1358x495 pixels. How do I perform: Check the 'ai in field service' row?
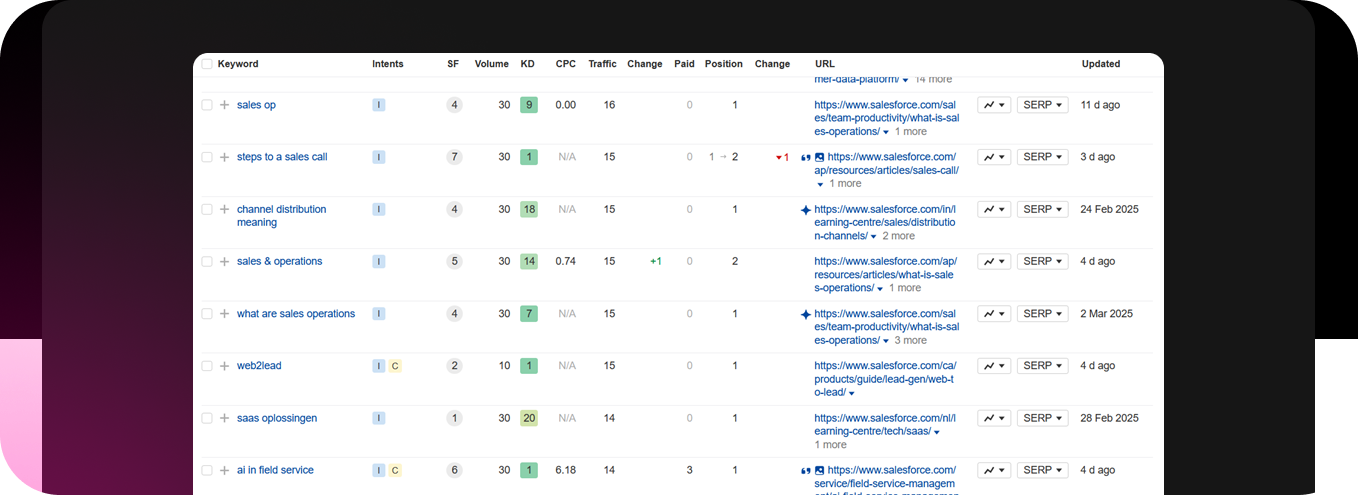pos(207,470)
